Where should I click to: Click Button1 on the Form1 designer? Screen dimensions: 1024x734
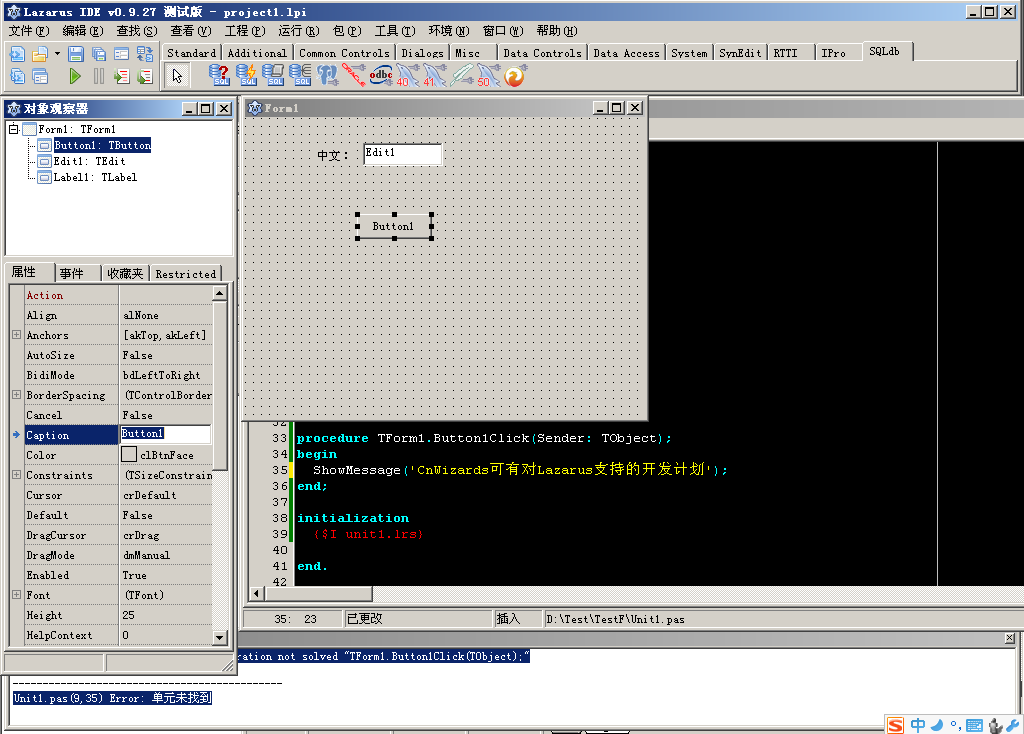pyautogui.click(x=393, y=227)
